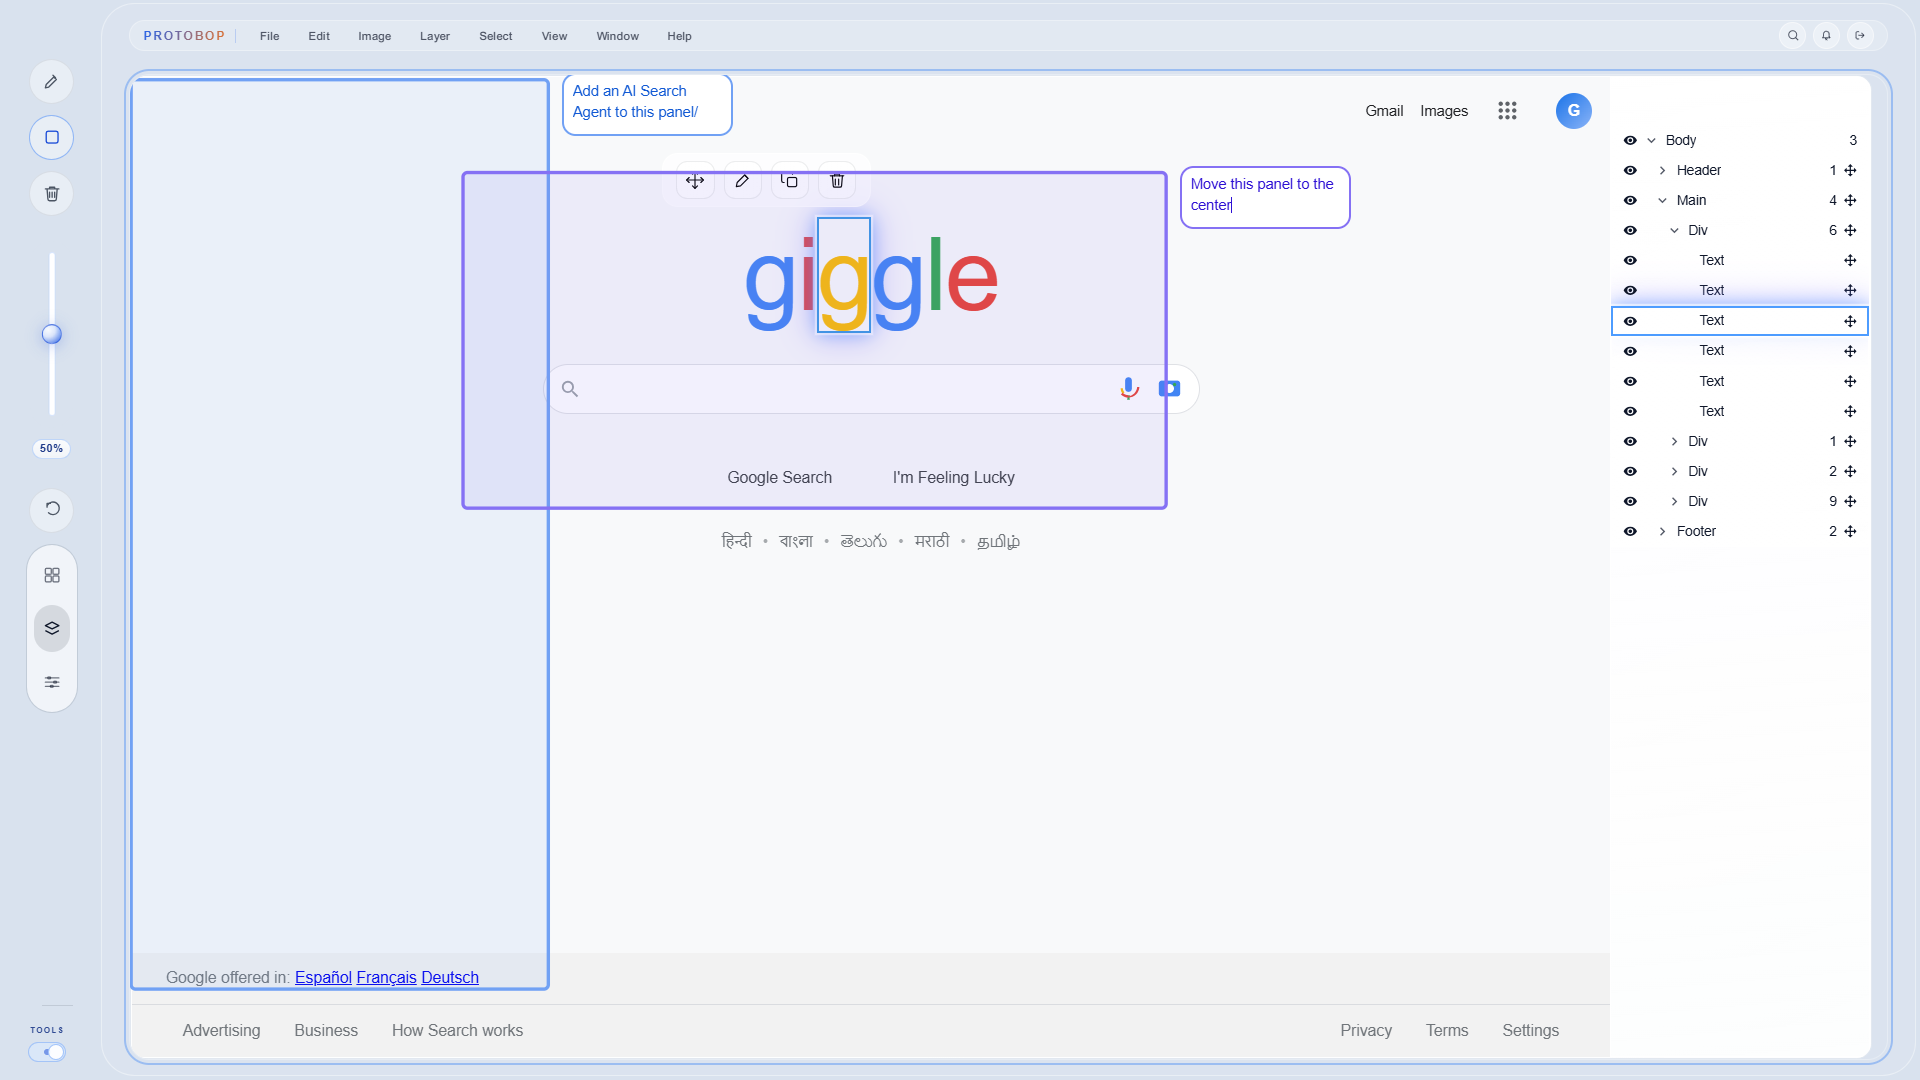Toggle visibility of the Footer layer
This screenshot has width=1920, height=1080.
coord(1630,532)
